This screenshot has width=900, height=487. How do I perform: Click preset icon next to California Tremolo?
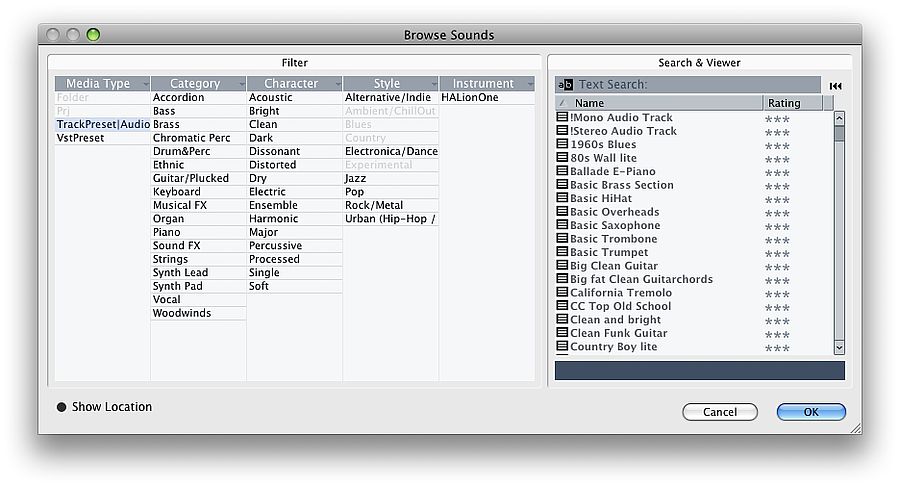[562, 293]
